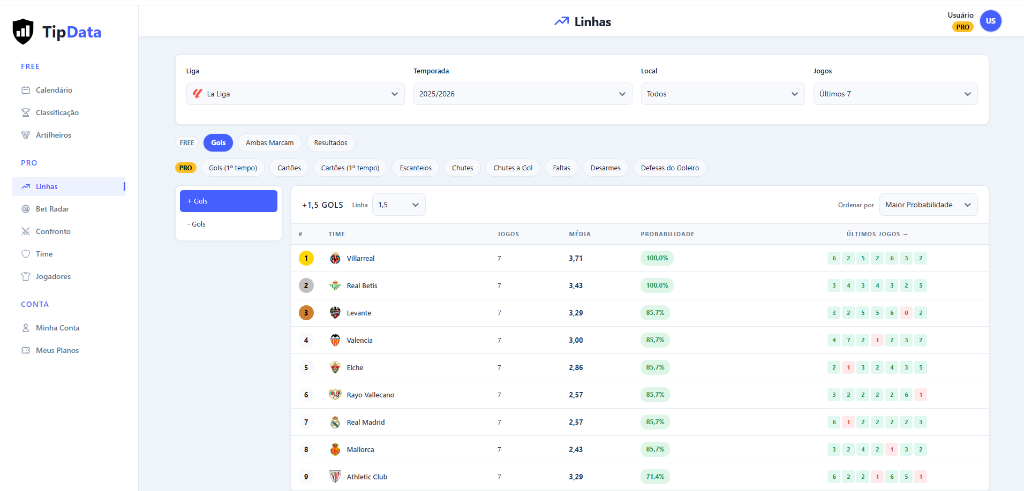This screenshot has width=1024, height=491.
Task: Click the Confronto crossed swords icon
Action: pos(25,231)
